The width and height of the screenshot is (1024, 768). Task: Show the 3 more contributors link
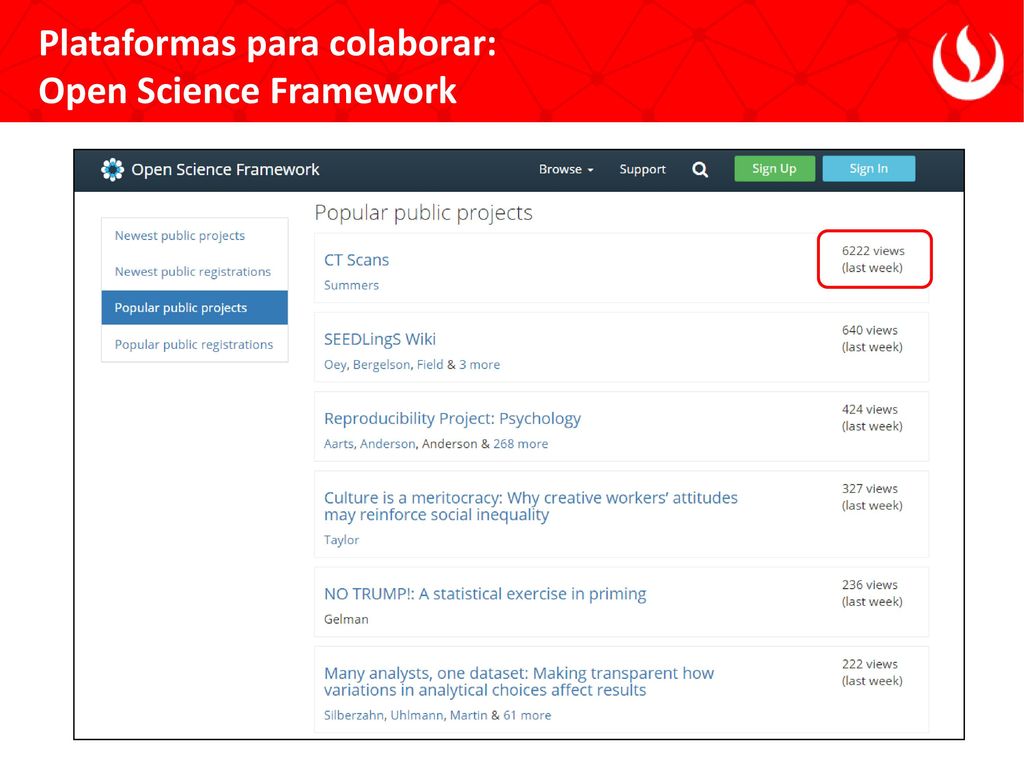click(479, 364)
